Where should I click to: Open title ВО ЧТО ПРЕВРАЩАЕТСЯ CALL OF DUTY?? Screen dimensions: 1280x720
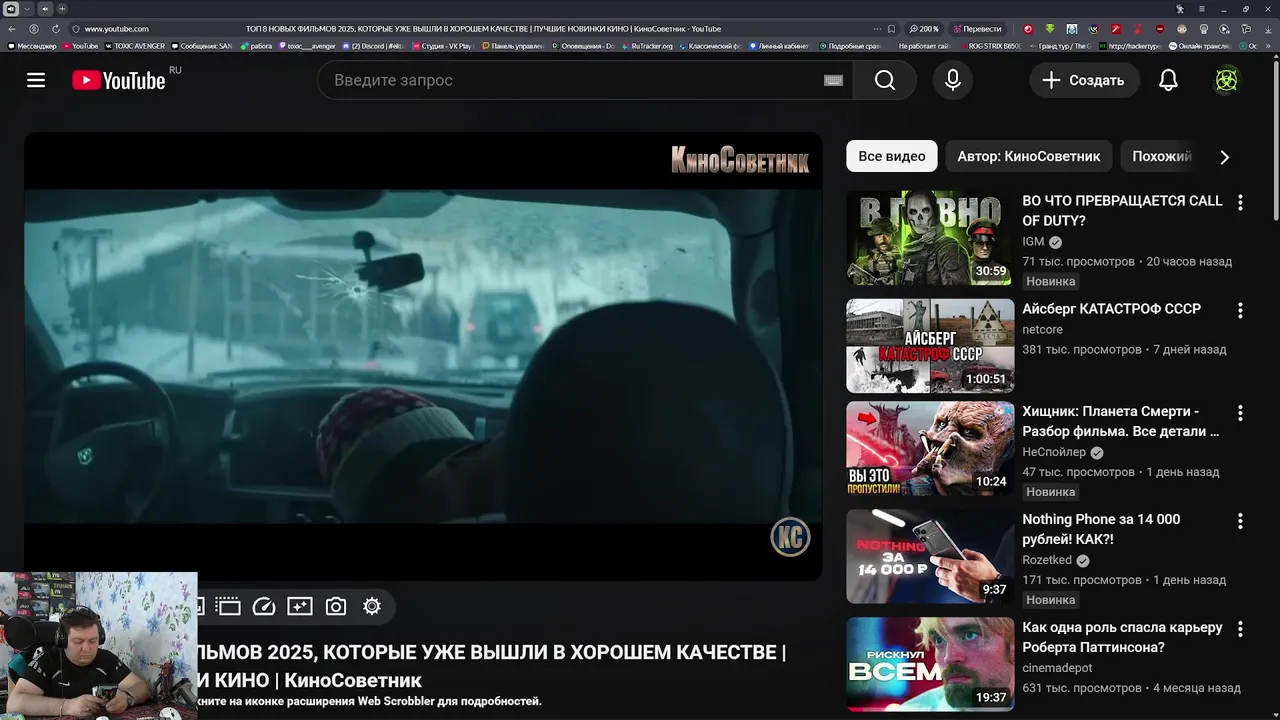(x=1122, y=211)
